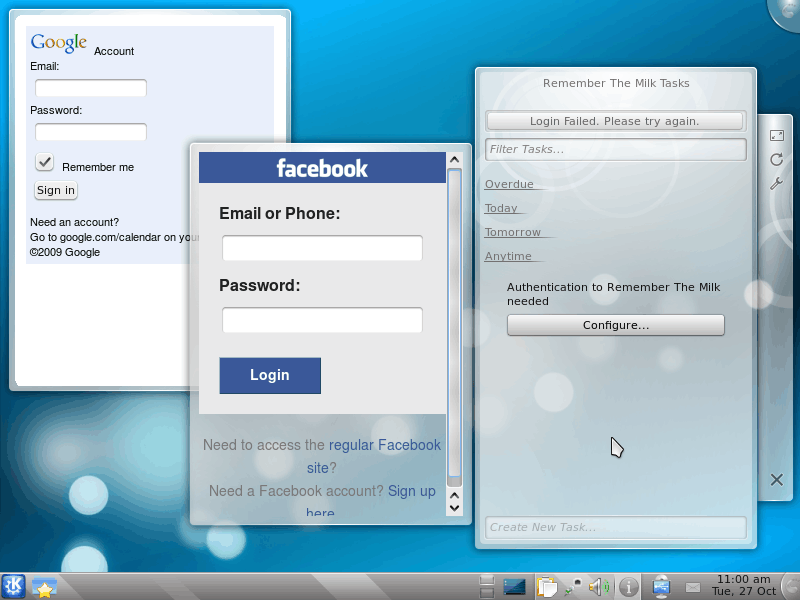Open the panel toolbox at the taskbar end
The width and height of the screenshot is (800, 600).
tap(791, 587)
